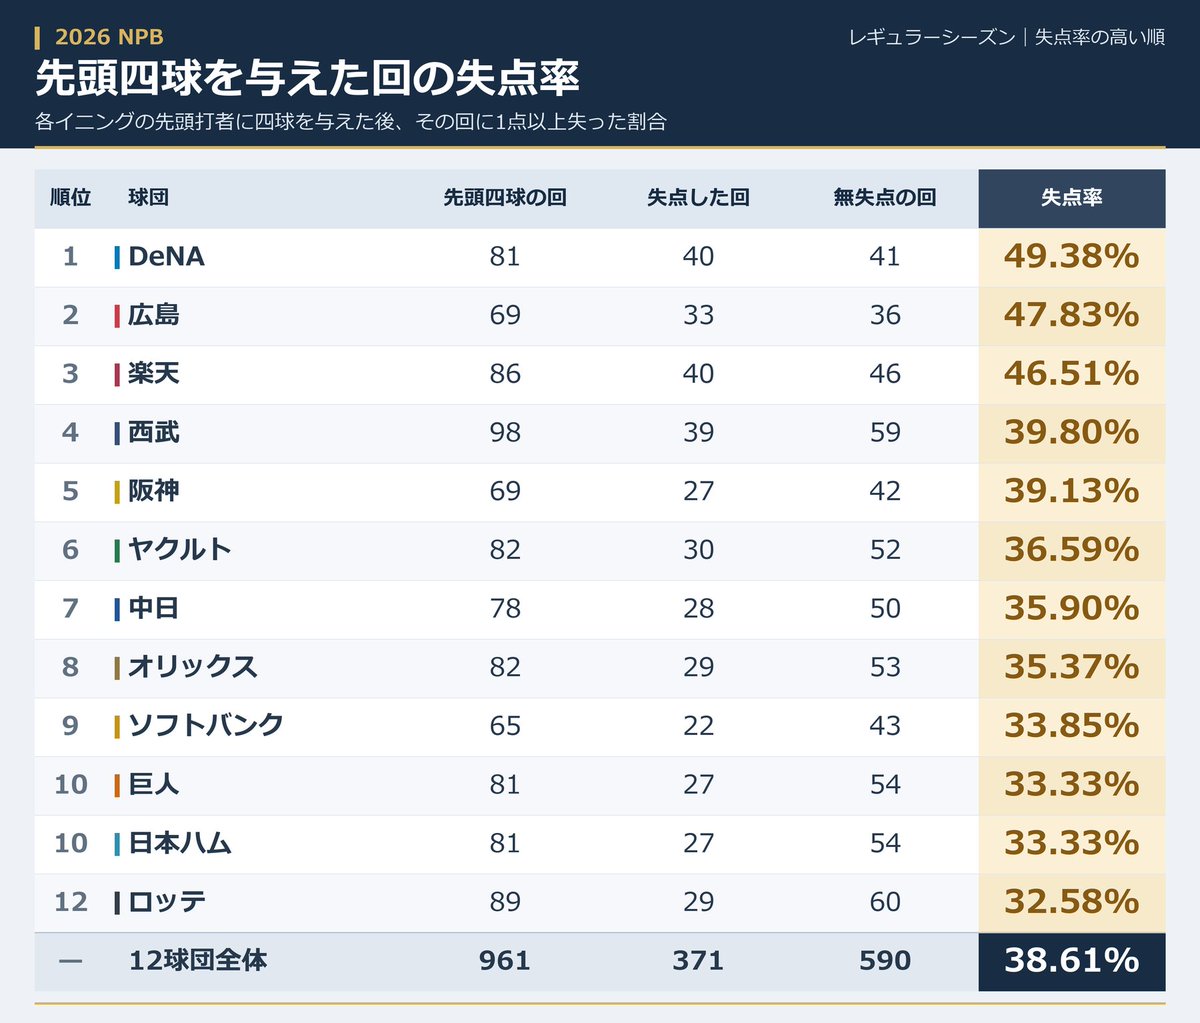Click the レギュラーシーズン label
This screenshot has height=1023, width=1200.
932,38
